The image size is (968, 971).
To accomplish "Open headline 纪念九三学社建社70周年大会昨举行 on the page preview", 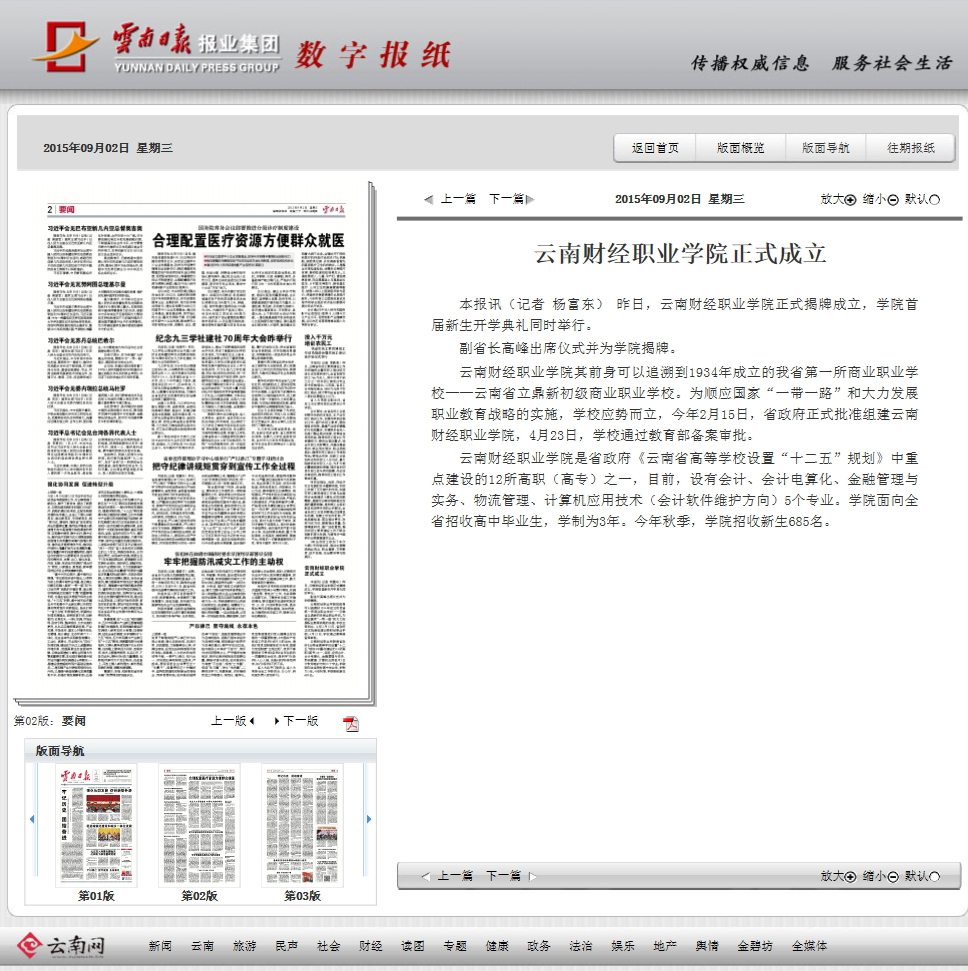I will point(224,339).
